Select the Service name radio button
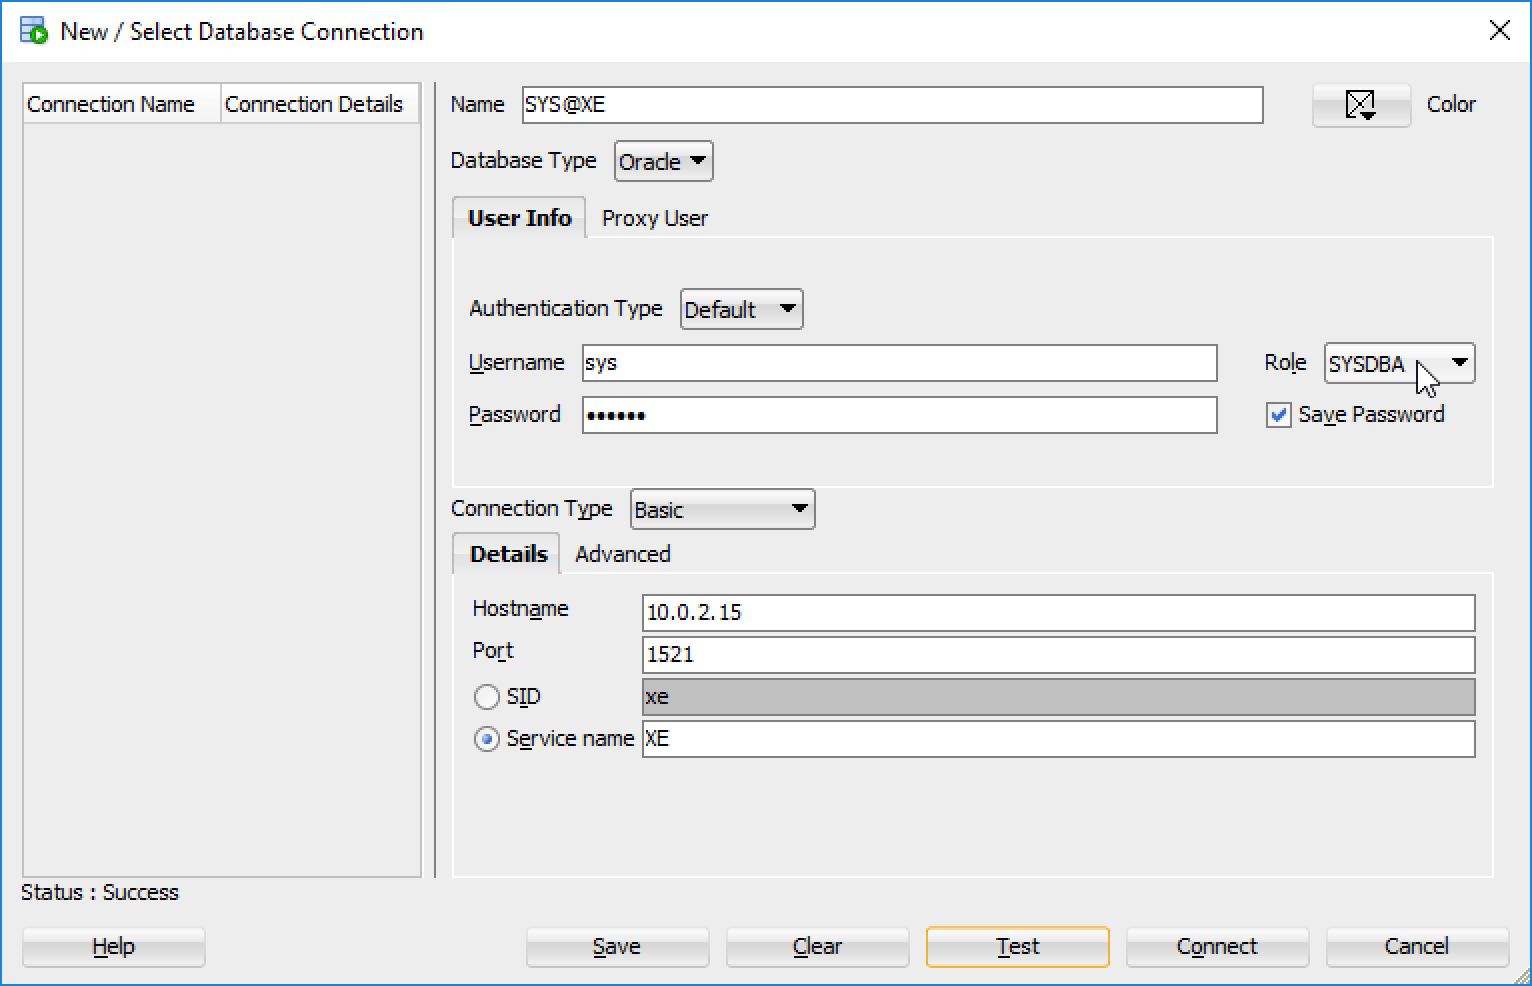This screenshot has height=986, width=1532. tap(487, 738)
